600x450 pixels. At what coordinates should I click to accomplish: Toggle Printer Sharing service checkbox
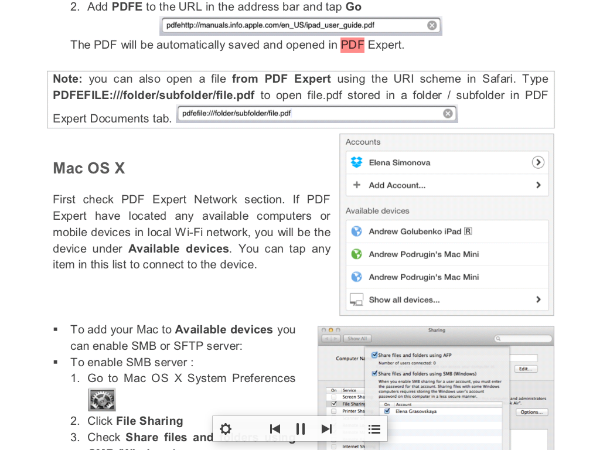pyautogui.click(x=334, y=411)
